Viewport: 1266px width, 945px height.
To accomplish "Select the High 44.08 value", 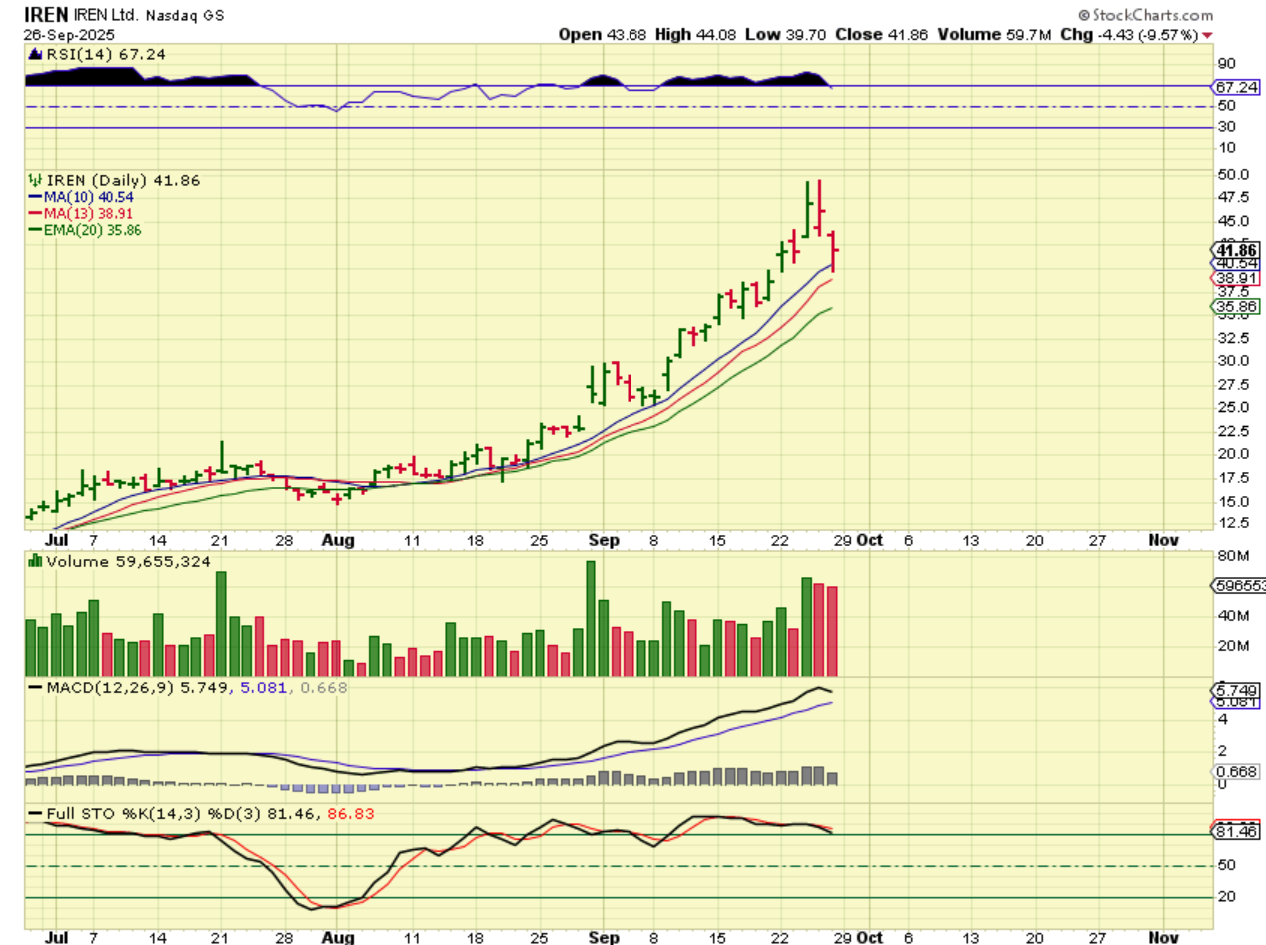I will tap(698, 34).
